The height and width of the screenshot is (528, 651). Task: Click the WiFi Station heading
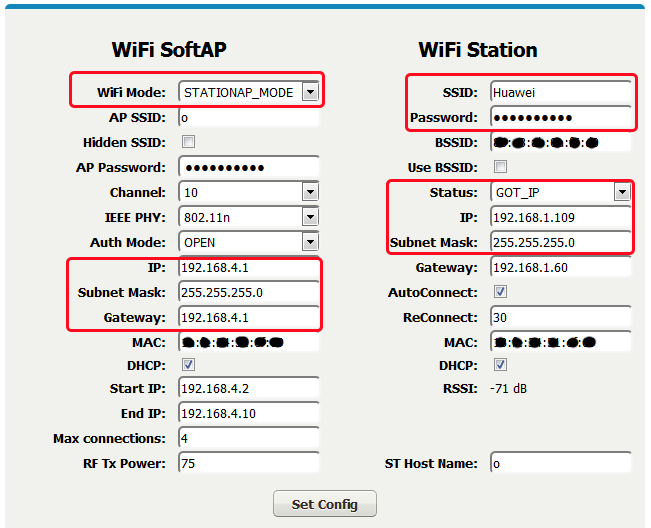478,50
